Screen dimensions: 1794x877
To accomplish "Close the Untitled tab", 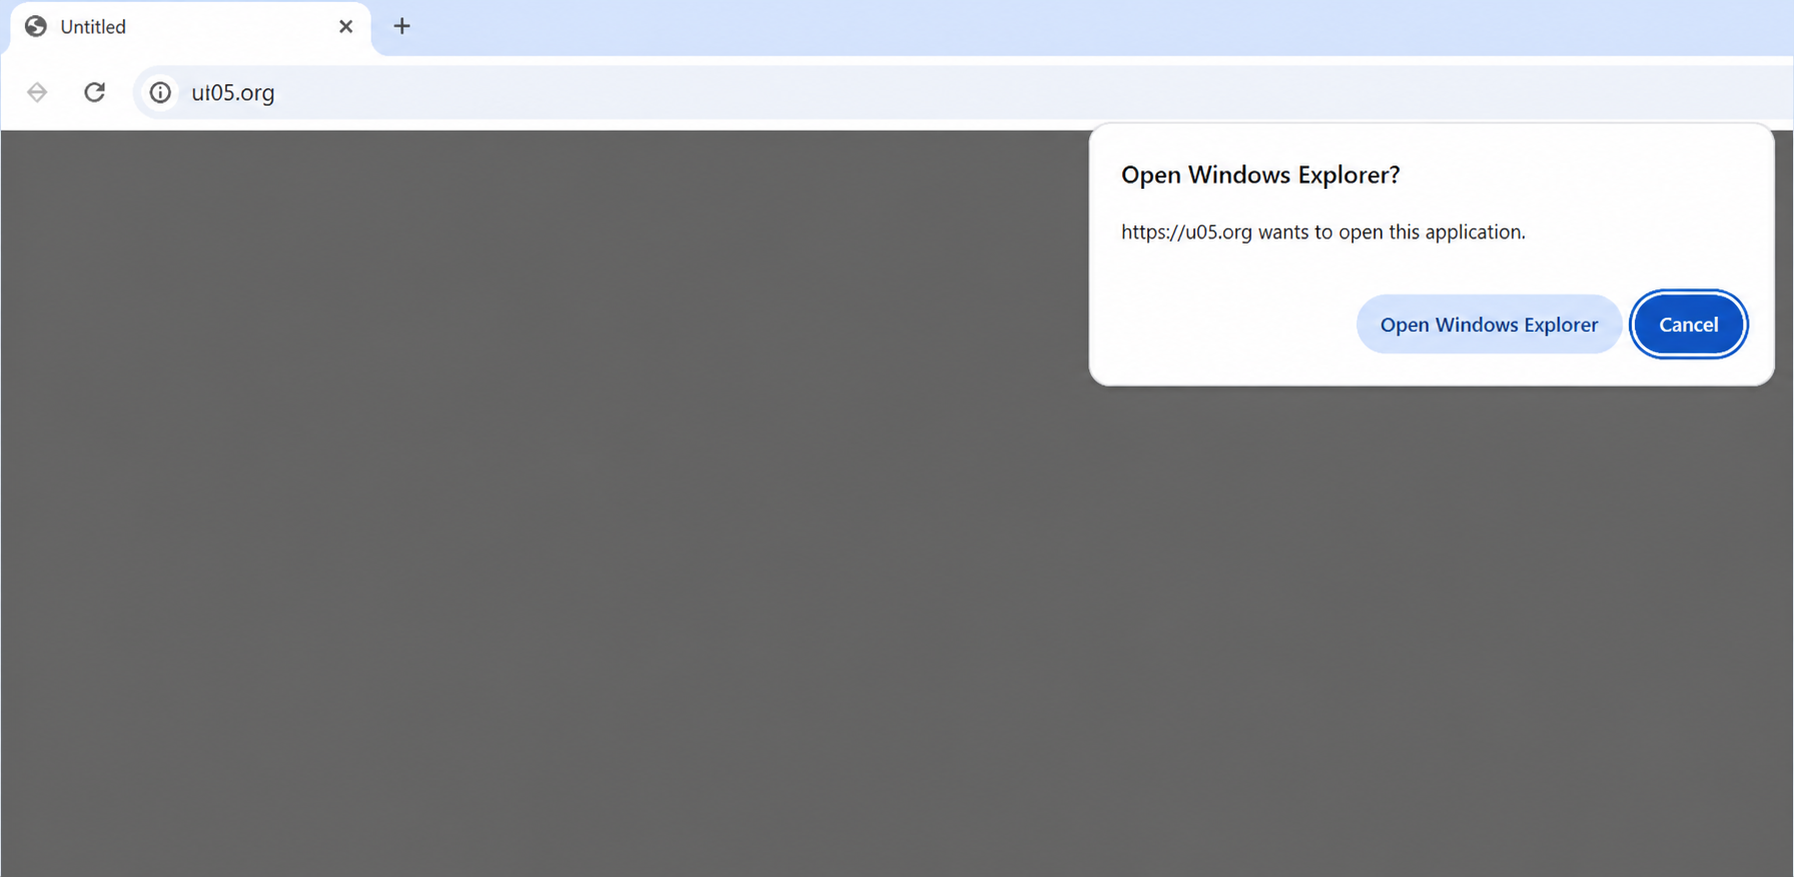I will [346, 27].
